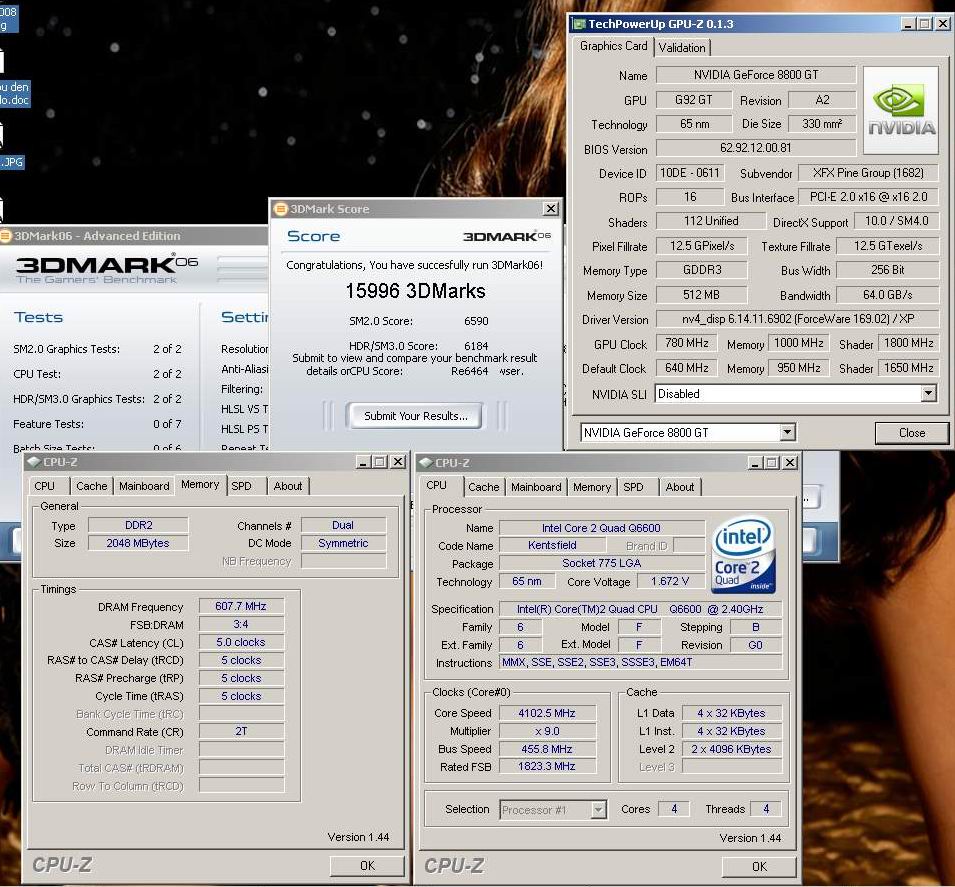Image resolution: width=955 pixels, height=887 pixels.
Task: Close the Processor CPU-Z window
Action: click(x=790, y=463)
